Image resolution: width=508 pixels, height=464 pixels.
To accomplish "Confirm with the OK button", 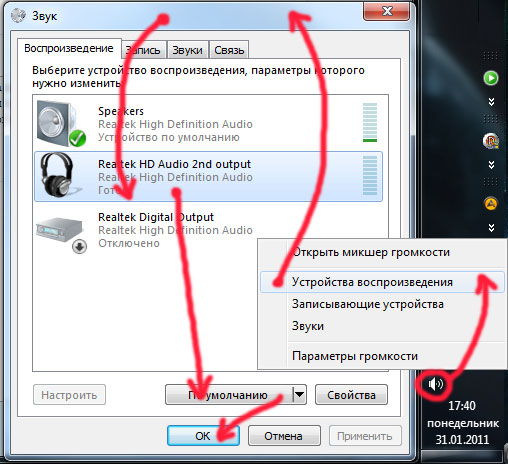I will (x=203, y=436).
